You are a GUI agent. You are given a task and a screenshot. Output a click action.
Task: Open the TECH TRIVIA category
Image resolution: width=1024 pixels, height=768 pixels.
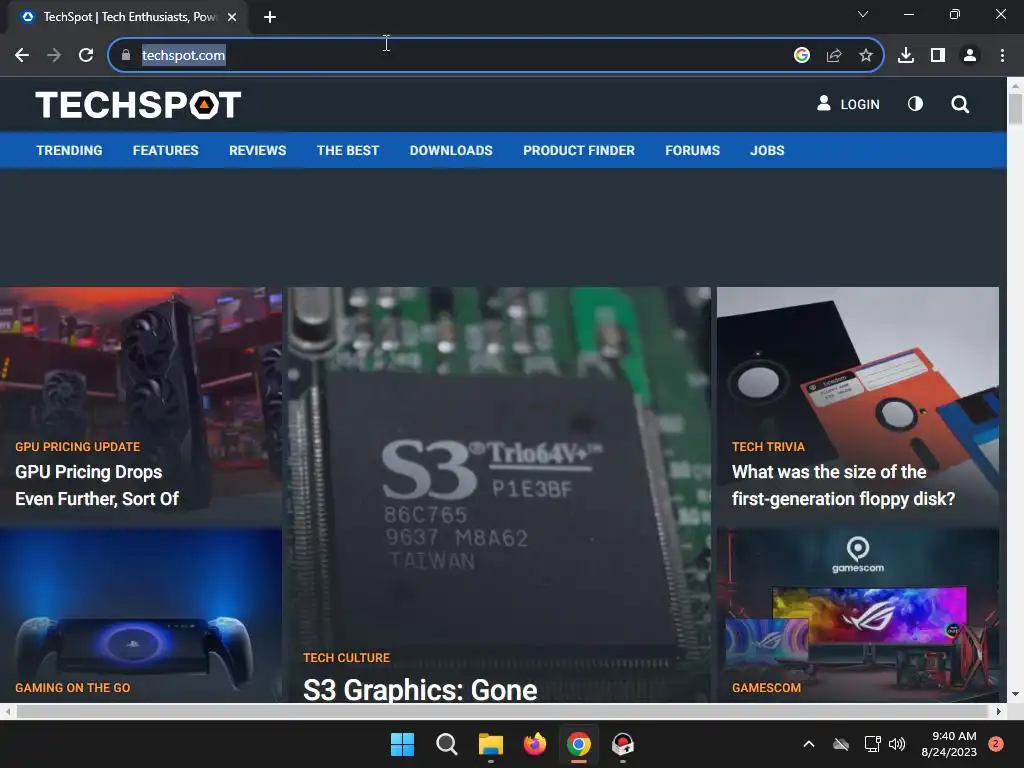pyautogui.click(x=768, y=447)
